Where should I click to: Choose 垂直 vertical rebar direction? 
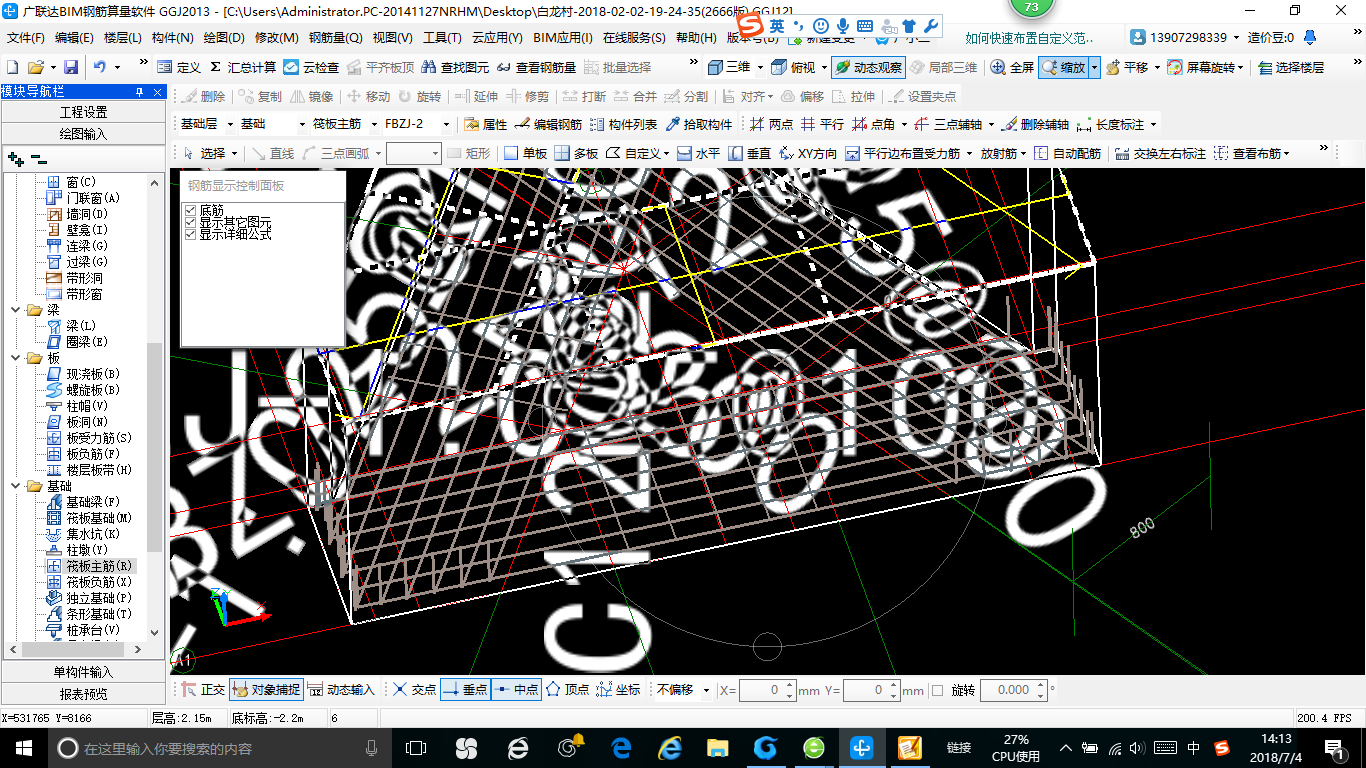750,153
